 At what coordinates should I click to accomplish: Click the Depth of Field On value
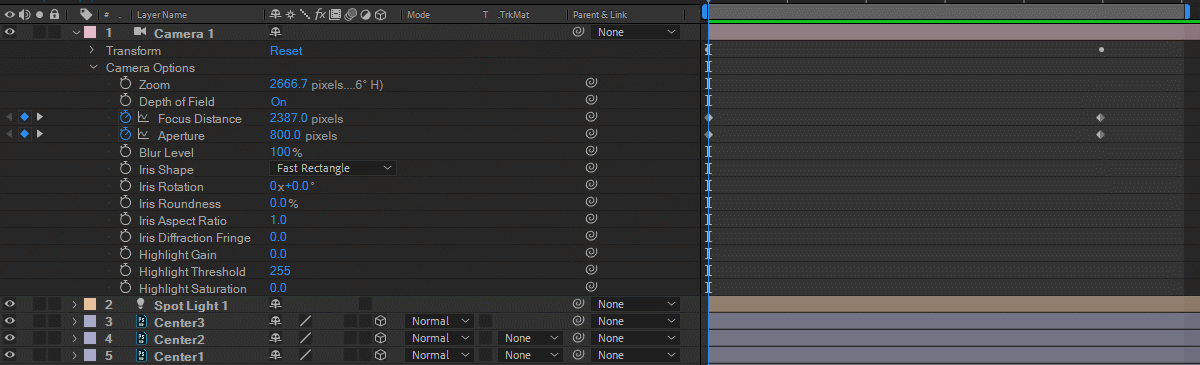[x=278, y=102]
